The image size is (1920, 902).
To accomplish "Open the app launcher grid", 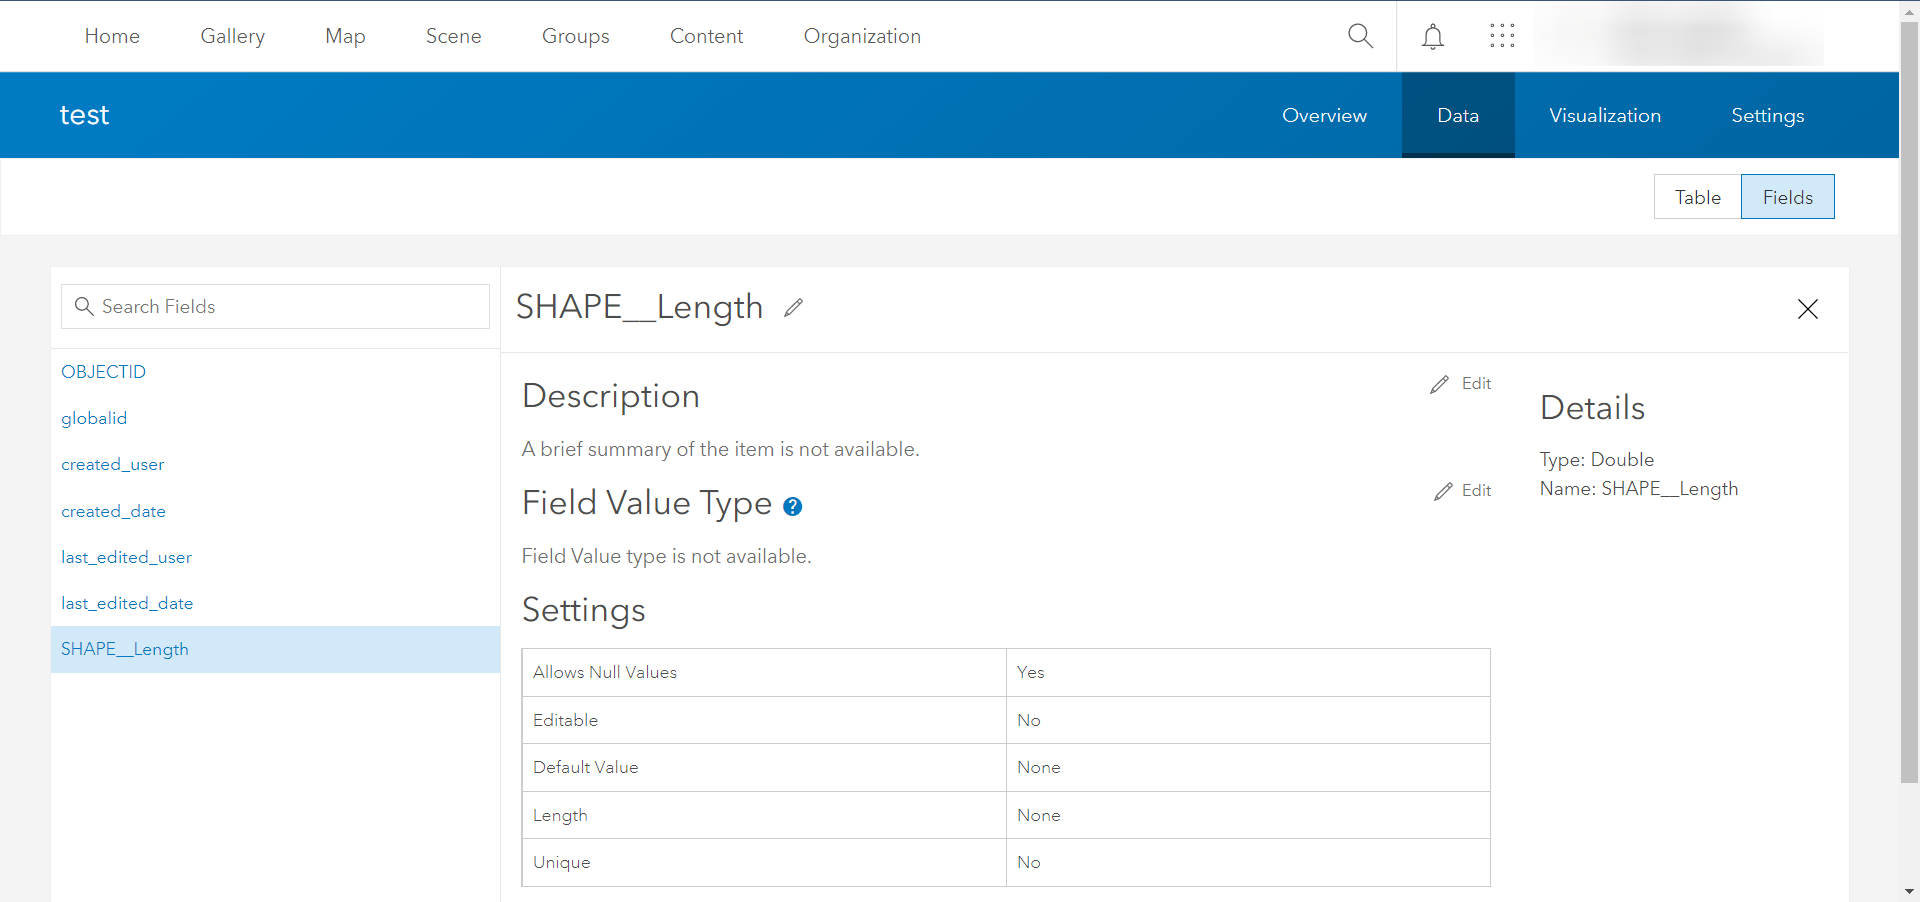I will tap(1502, 36).
